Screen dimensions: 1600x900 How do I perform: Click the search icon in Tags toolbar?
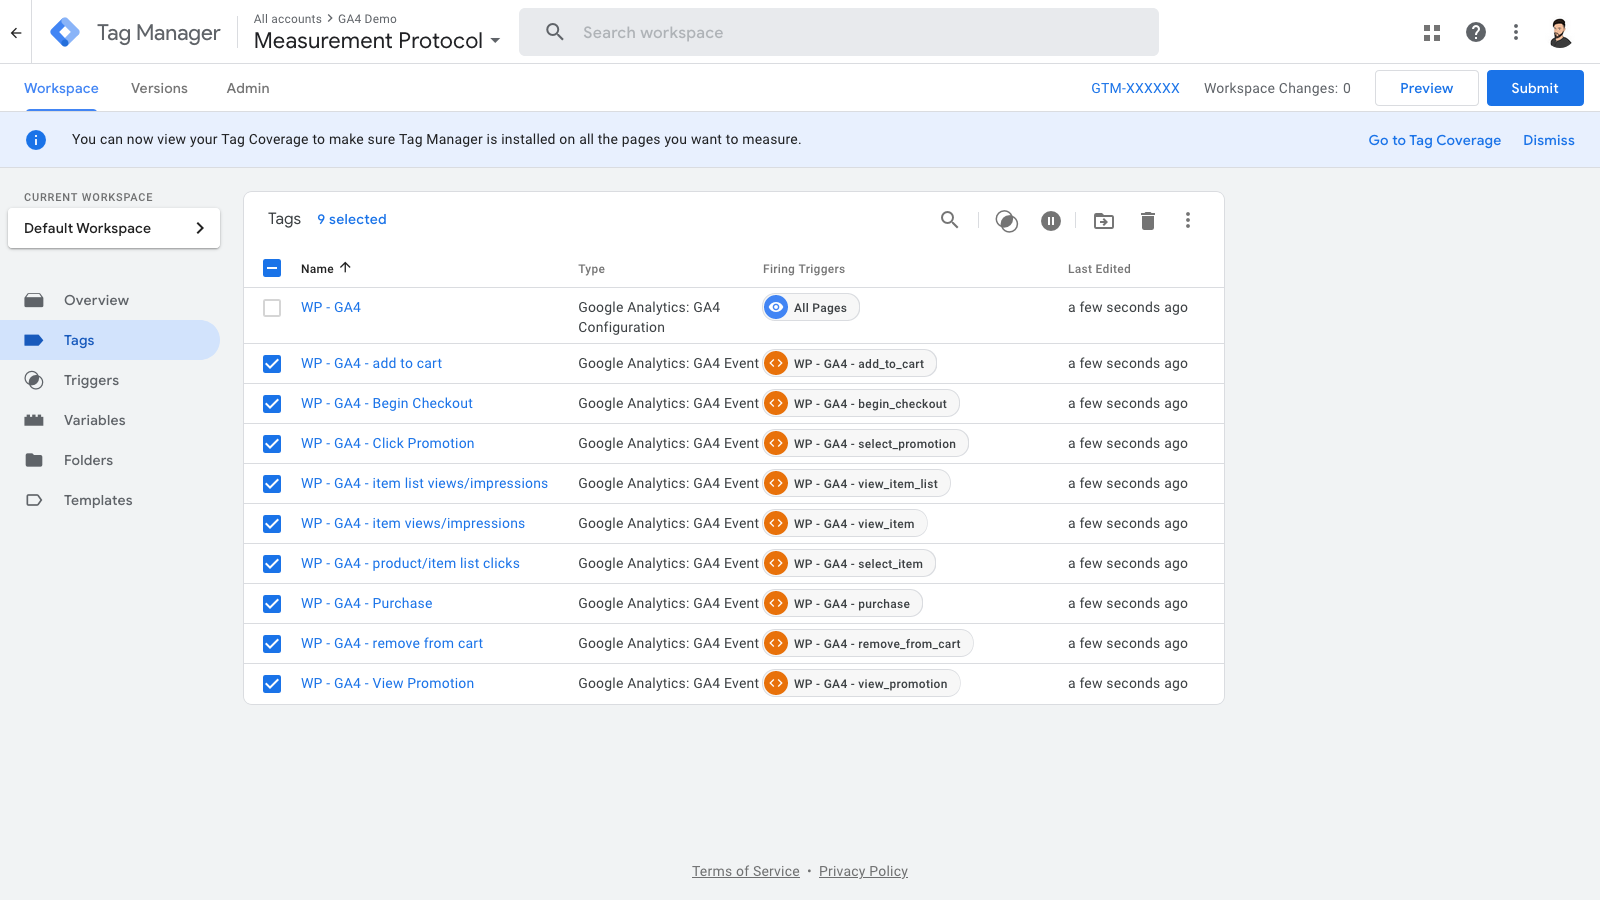click(950, 220)
